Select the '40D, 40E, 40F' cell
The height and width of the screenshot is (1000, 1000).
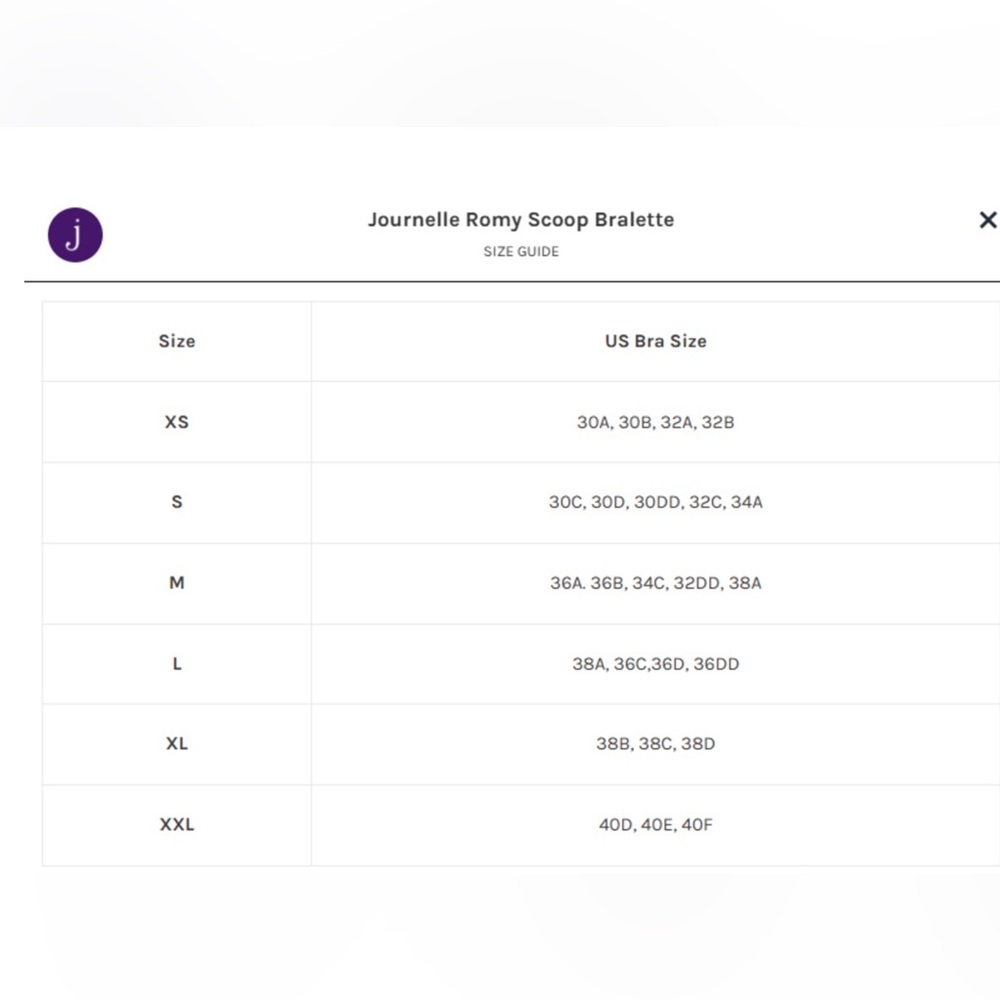tap(656, 825)
